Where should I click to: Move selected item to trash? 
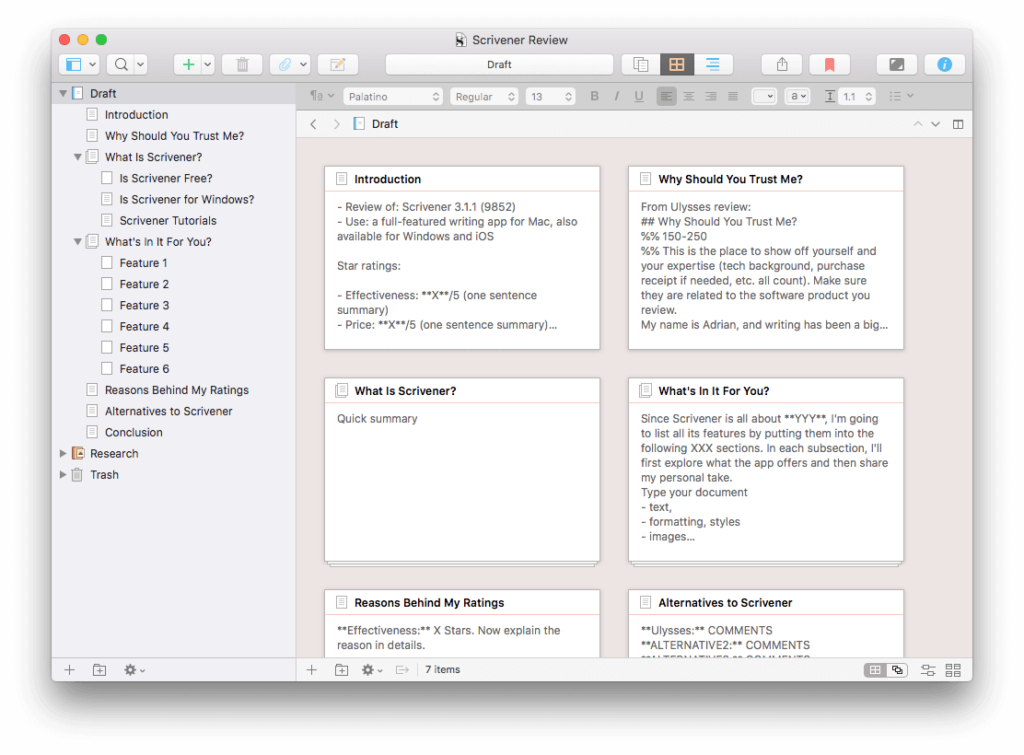(x=242, y=65)
